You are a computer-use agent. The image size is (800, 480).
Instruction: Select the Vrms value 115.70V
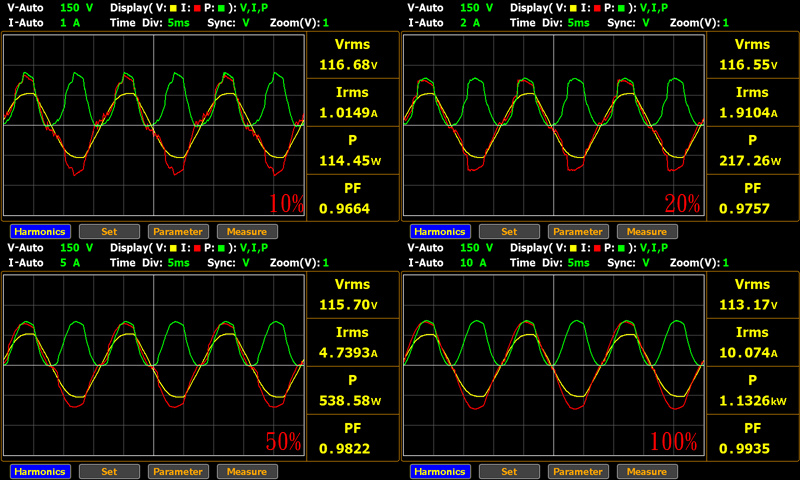click(x=348, y=305)
